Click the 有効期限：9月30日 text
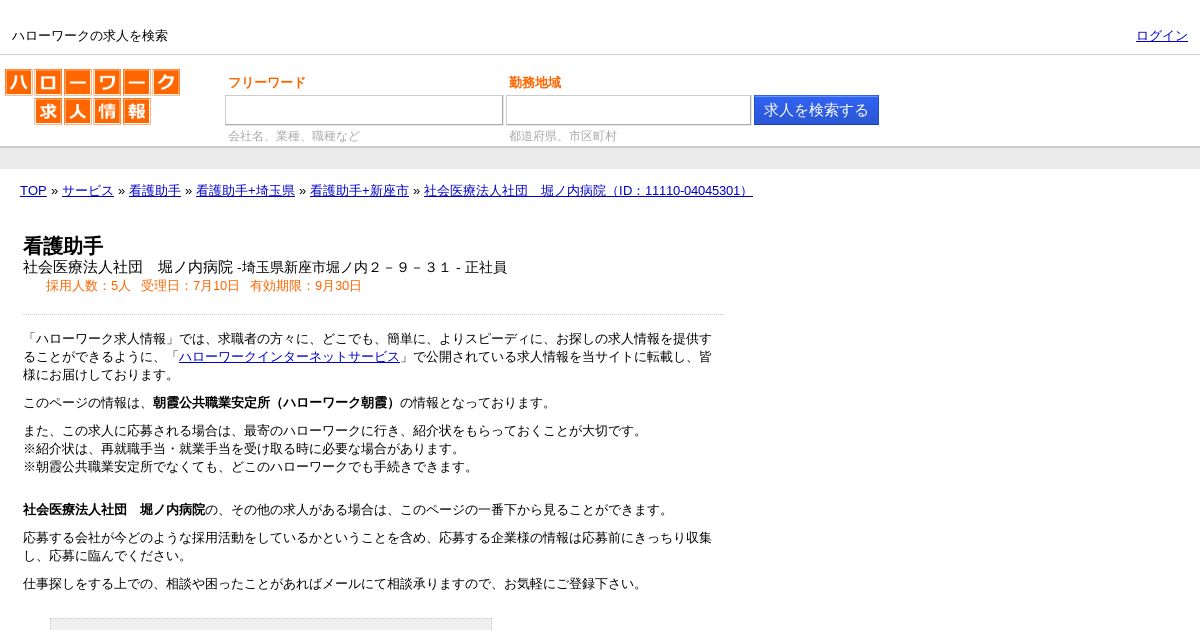 306,286
